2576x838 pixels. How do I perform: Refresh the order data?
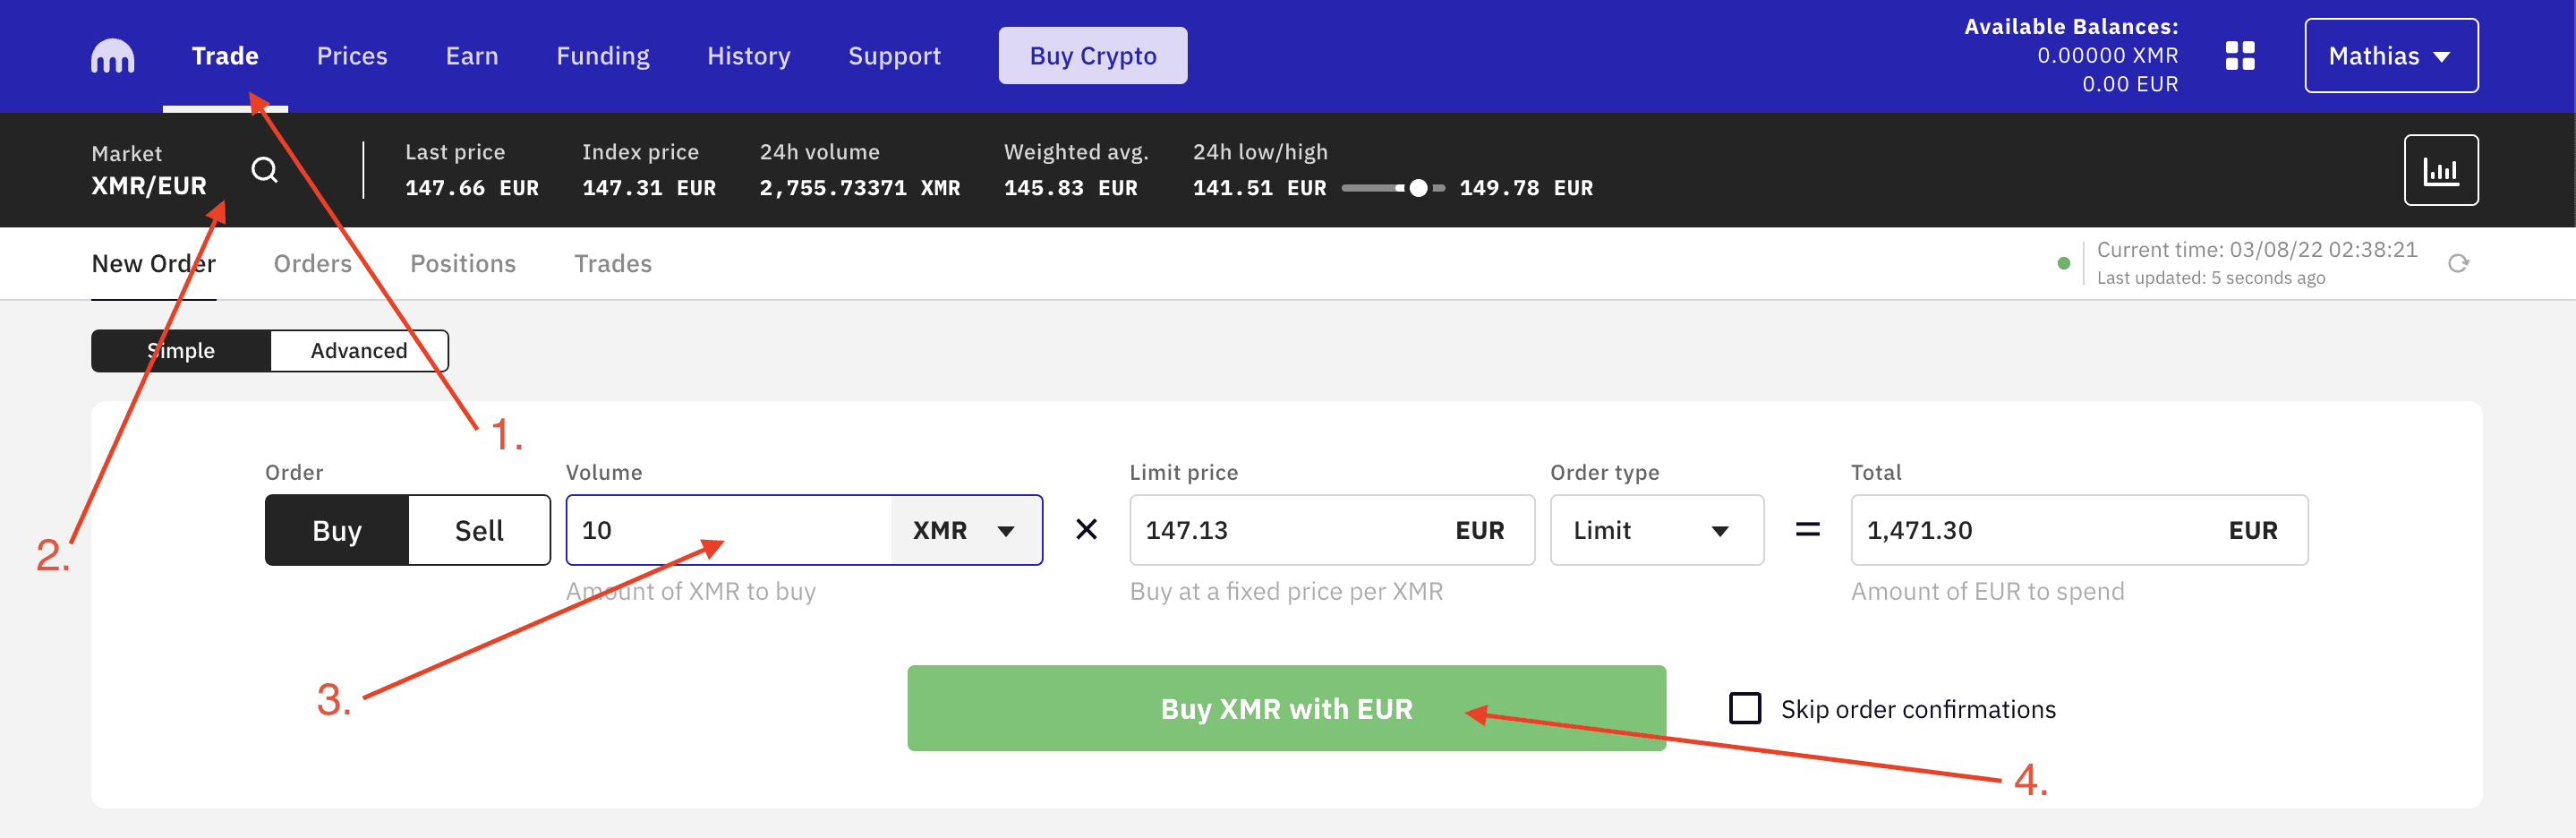(x=2459, y=264)
